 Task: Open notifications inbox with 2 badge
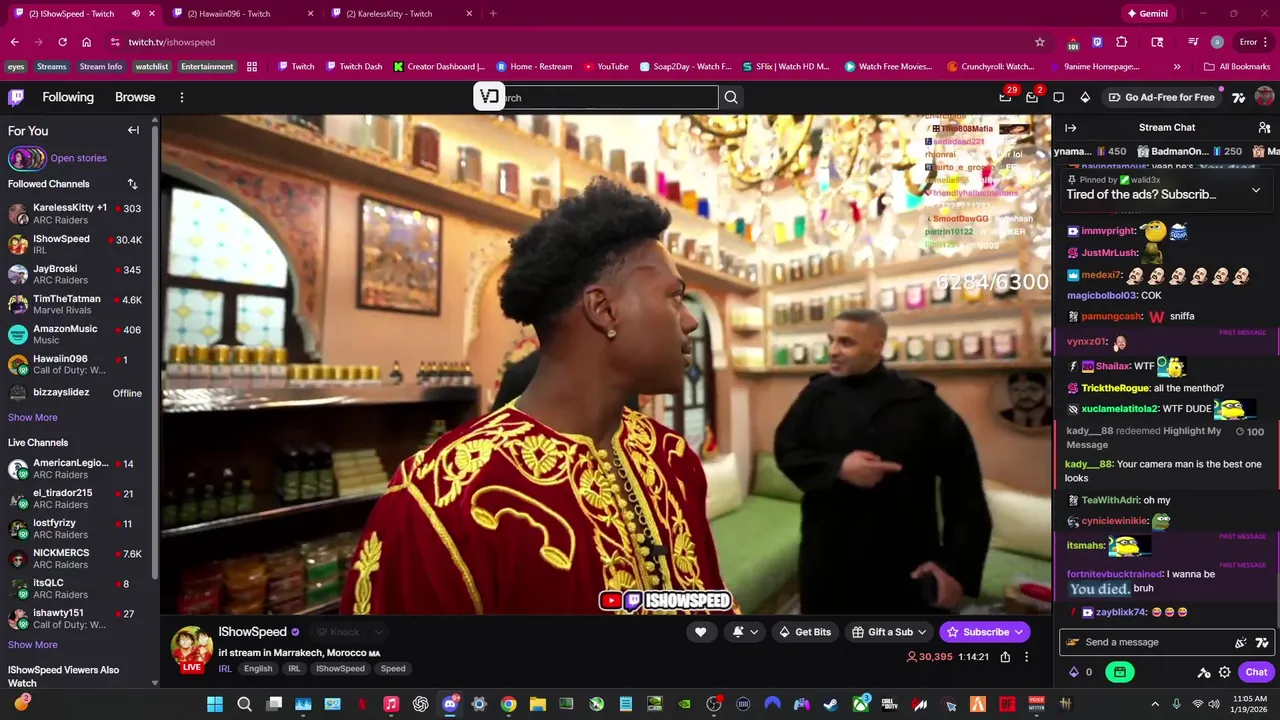coord(1032,97)
